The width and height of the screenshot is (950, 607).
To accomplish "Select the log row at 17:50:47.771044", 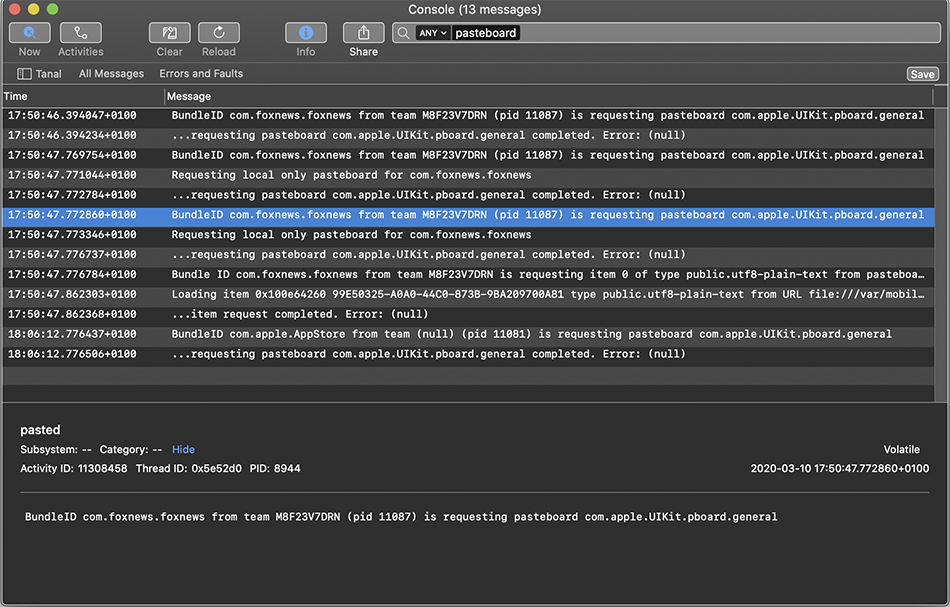I will pyautogui.click(x=468, y=175).
